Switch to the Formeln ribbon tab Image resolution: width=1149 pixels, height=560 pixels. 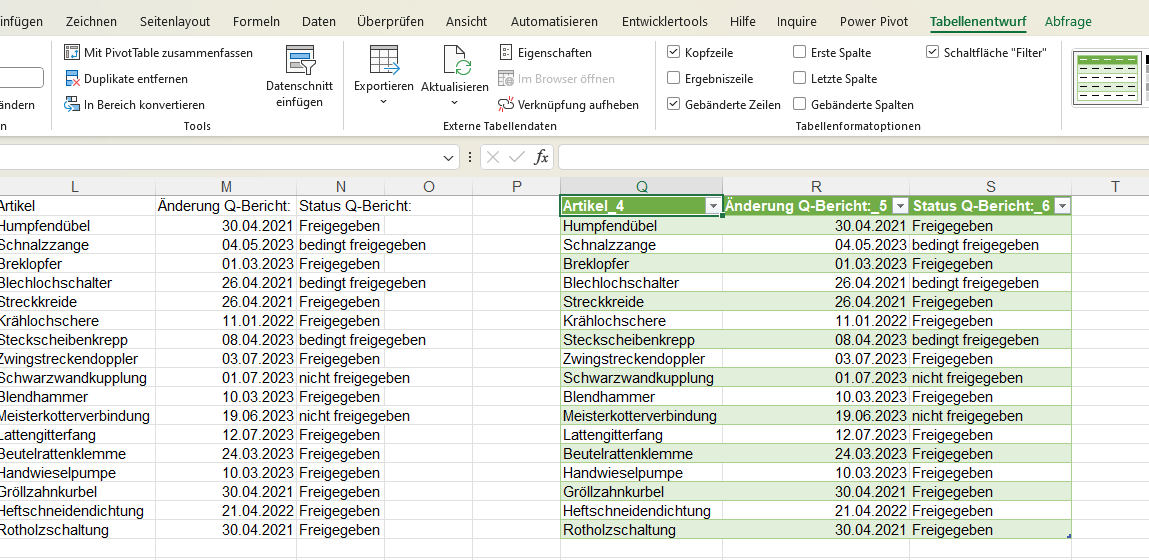[256, 21]
